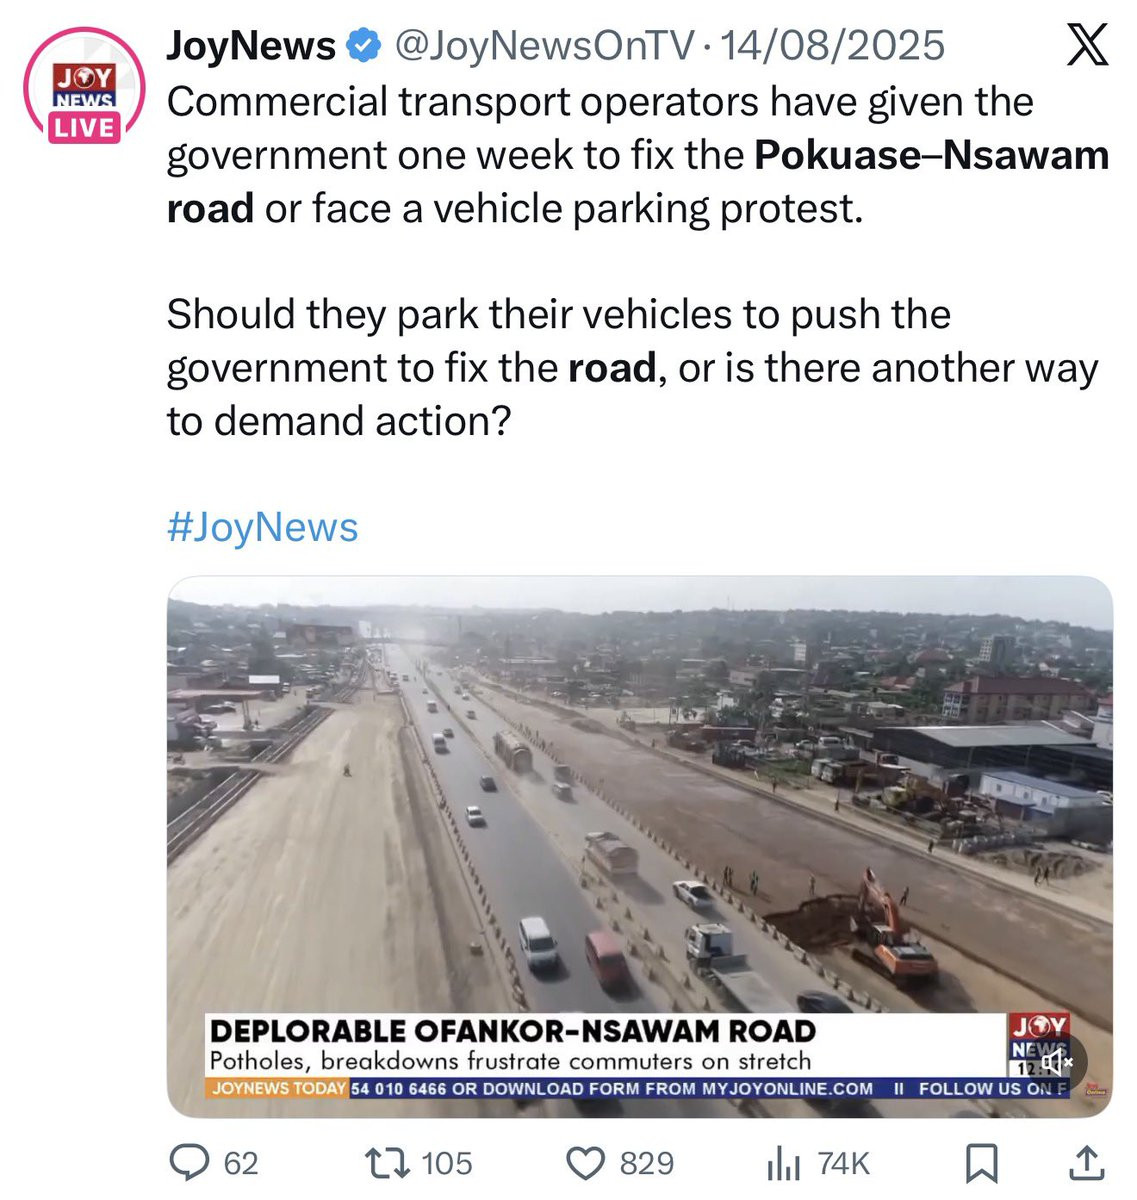The height and width of the screenshot is (1200, 1137).
Task: Open the tweet date 14/08/2025
Action: 832,45
